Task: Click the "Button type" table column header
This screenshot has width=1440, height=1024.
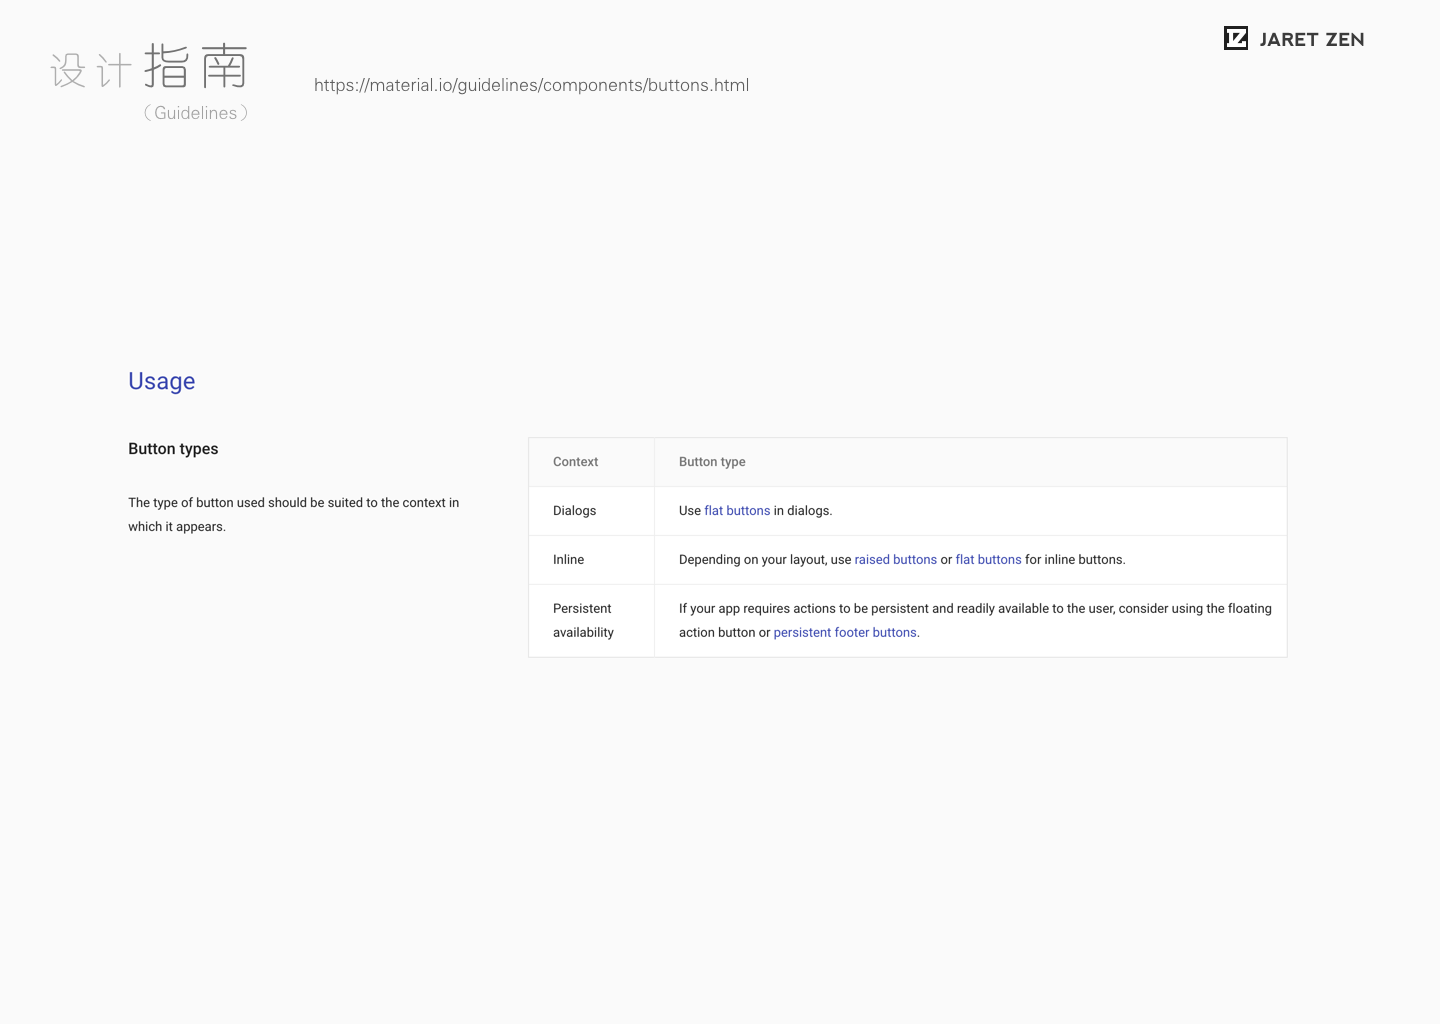Action: coord(712,462)
